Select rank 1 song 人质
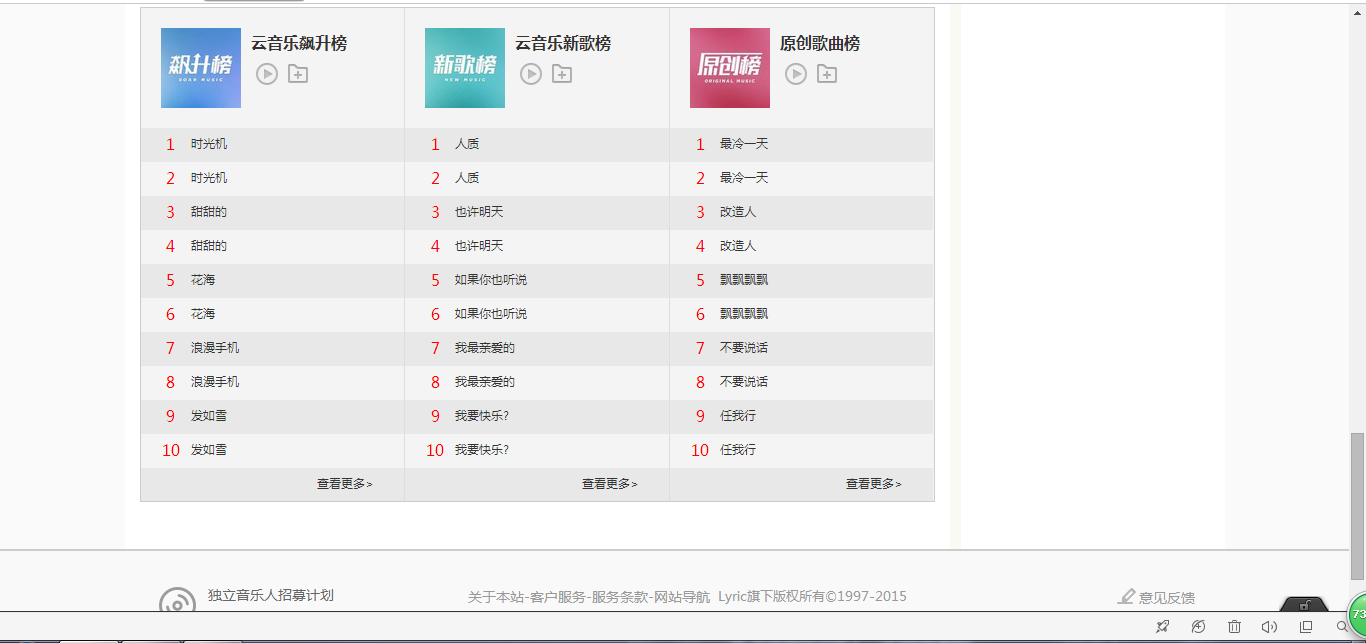The width and height of the screenshot is (1366, 643). point(467,144)
